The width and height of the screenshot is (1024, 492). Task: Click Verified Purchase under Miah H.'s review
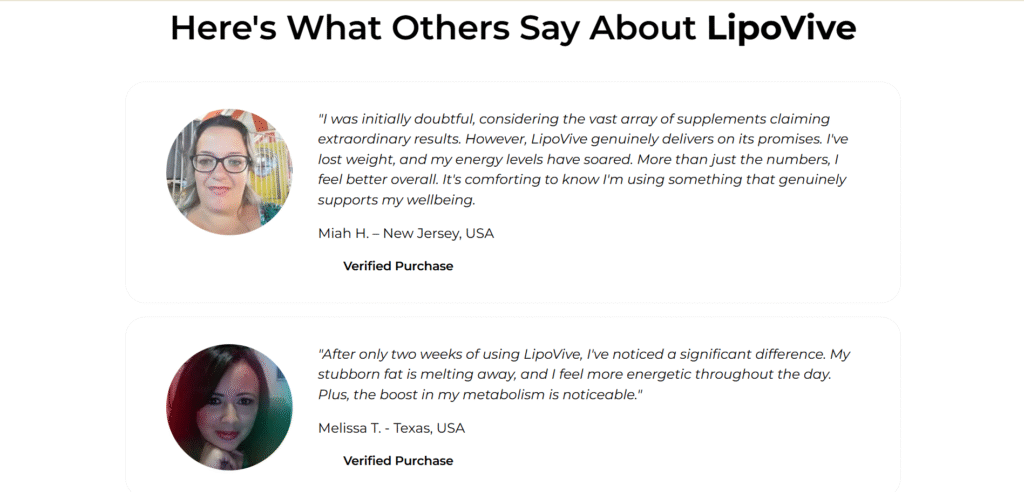click(x=398, y=266)
